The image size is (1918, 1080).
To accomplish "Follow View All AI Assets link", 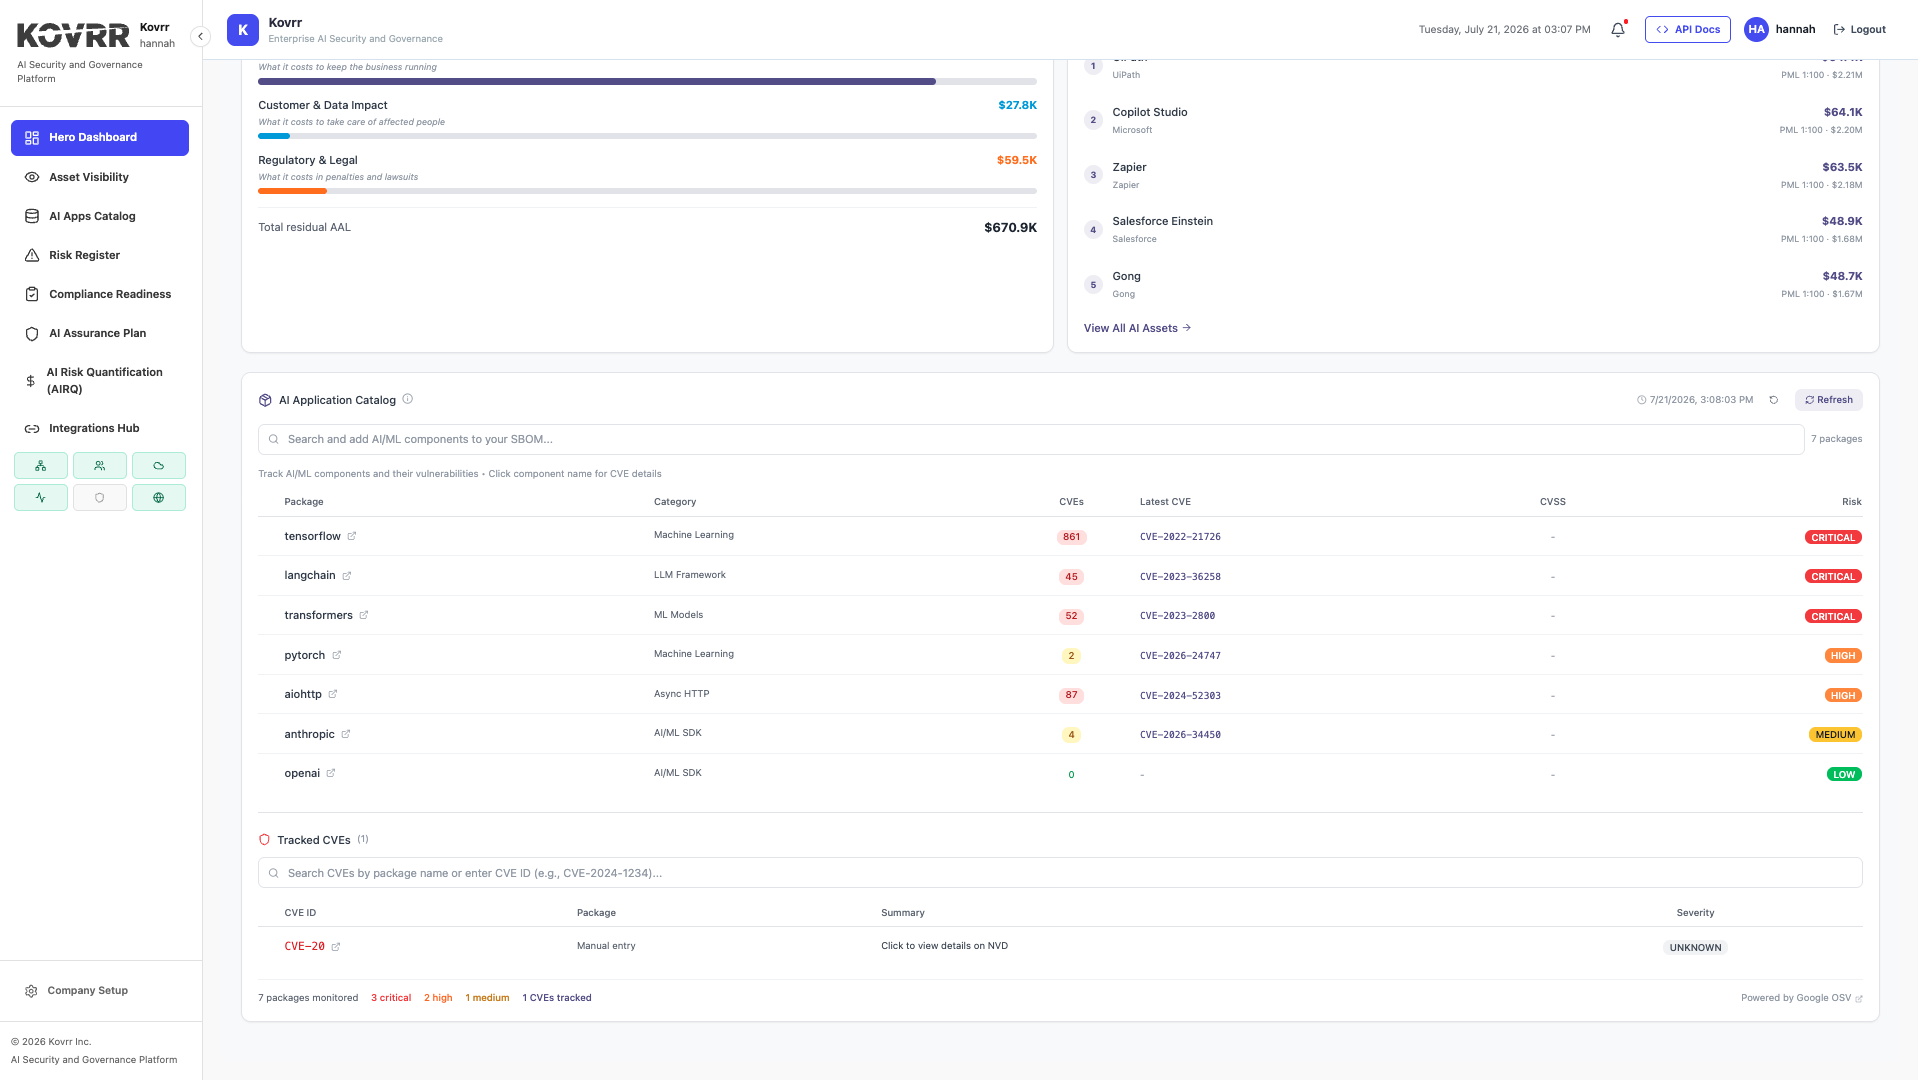I will (1137, 328).
